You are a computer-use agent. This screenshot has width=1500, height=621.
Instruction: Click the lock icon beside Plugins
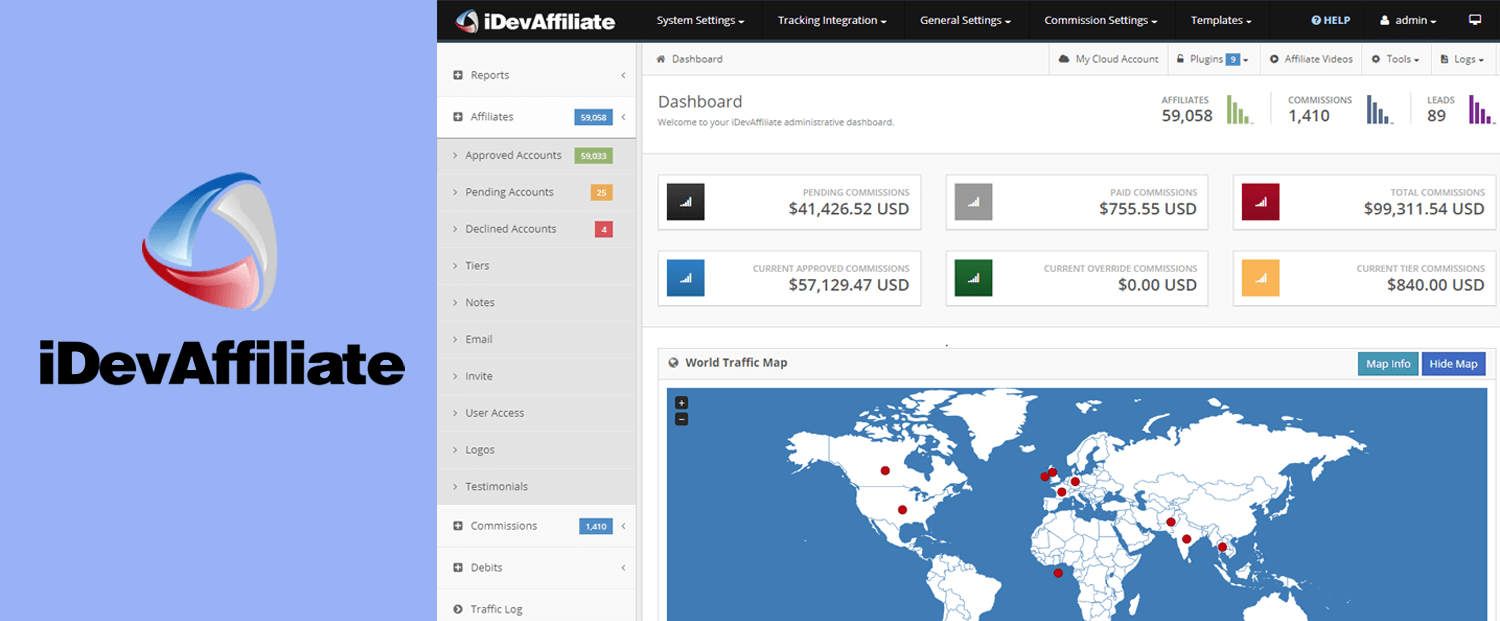(1180, 59)
